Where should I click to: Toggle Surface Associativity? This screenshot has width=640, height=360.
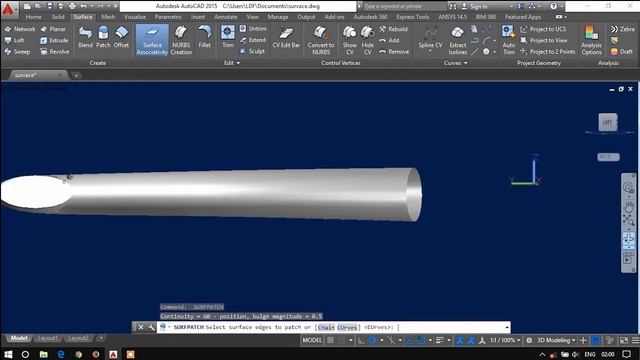pyautogui.click(x=152, y=40)
